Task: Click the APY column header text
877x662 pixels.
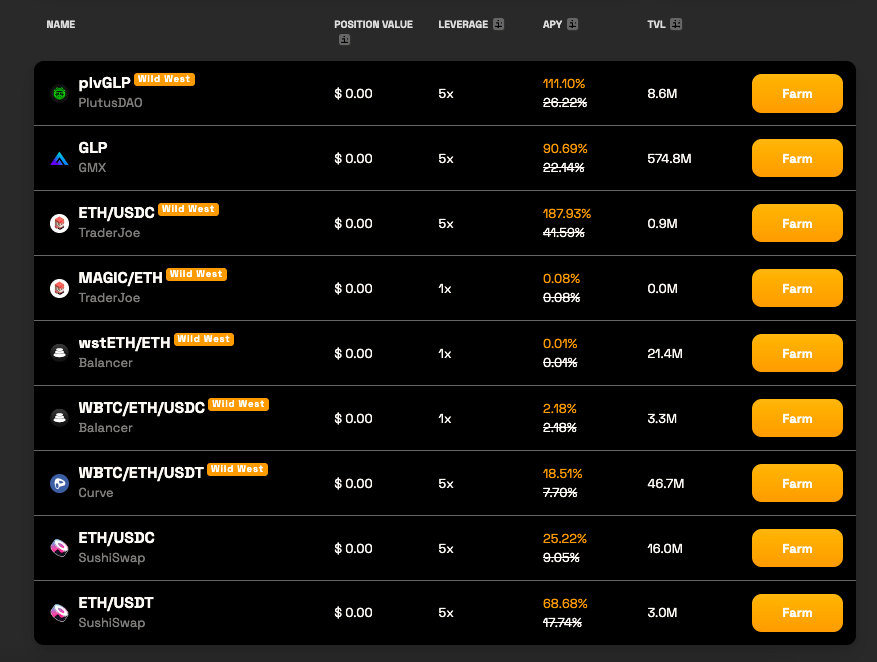Action: (552, 24)
